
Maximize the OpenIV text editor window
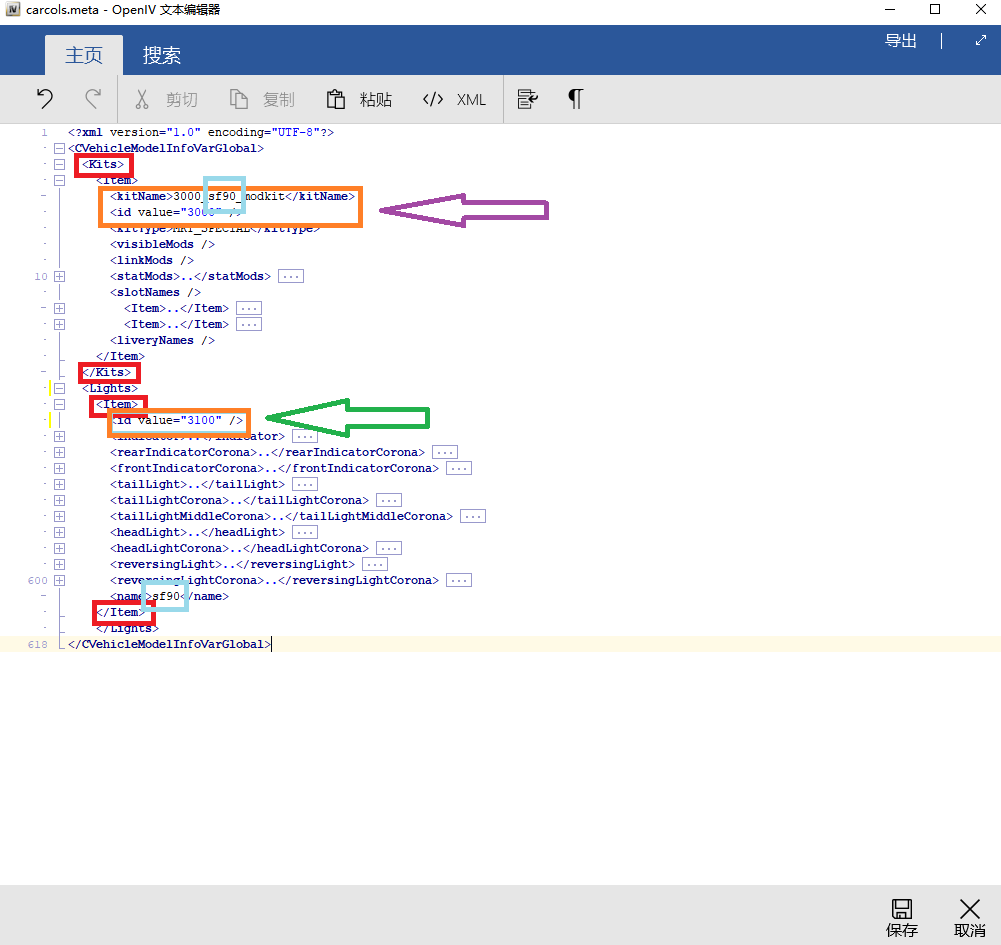point(935,10)
